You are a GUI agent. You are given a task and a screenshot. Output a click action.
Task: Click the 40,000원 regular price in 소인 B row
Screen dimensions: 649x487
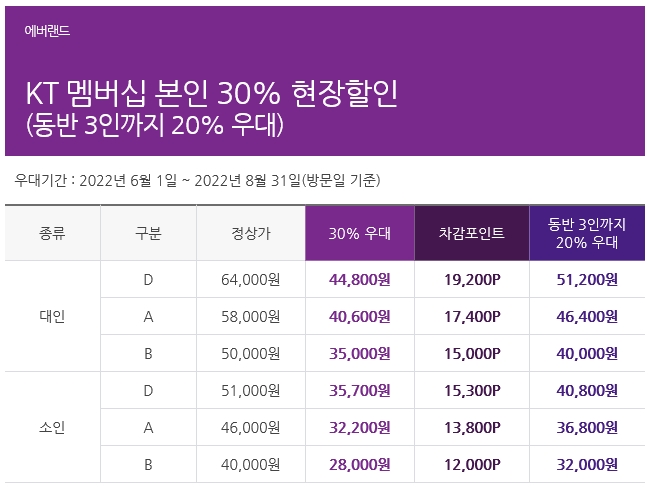(x=250, y=465)
